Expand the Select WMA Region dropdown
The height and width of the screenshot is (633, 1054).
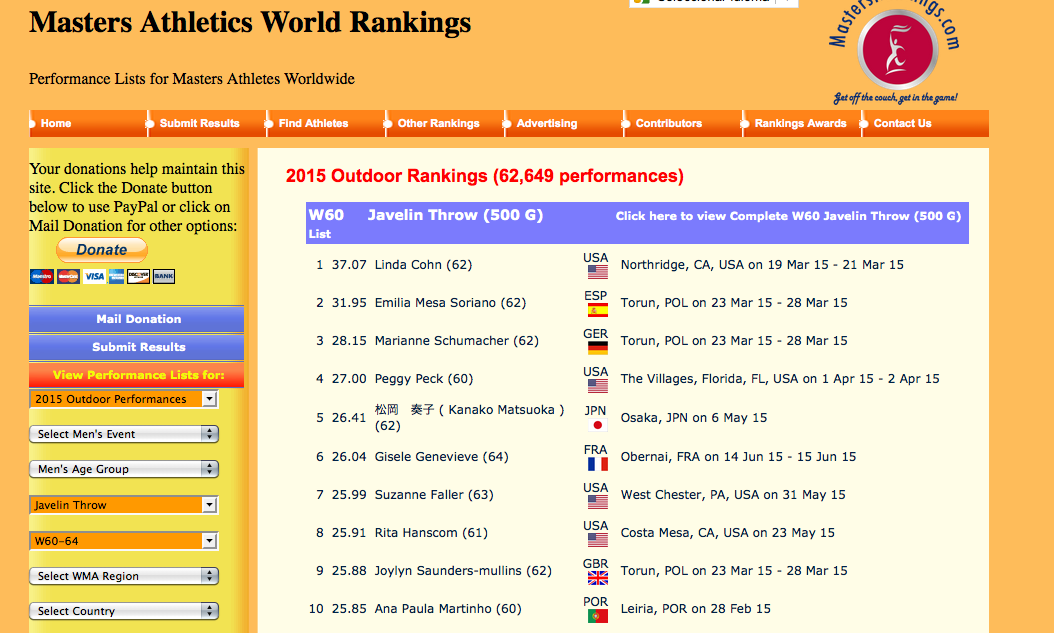124,576
